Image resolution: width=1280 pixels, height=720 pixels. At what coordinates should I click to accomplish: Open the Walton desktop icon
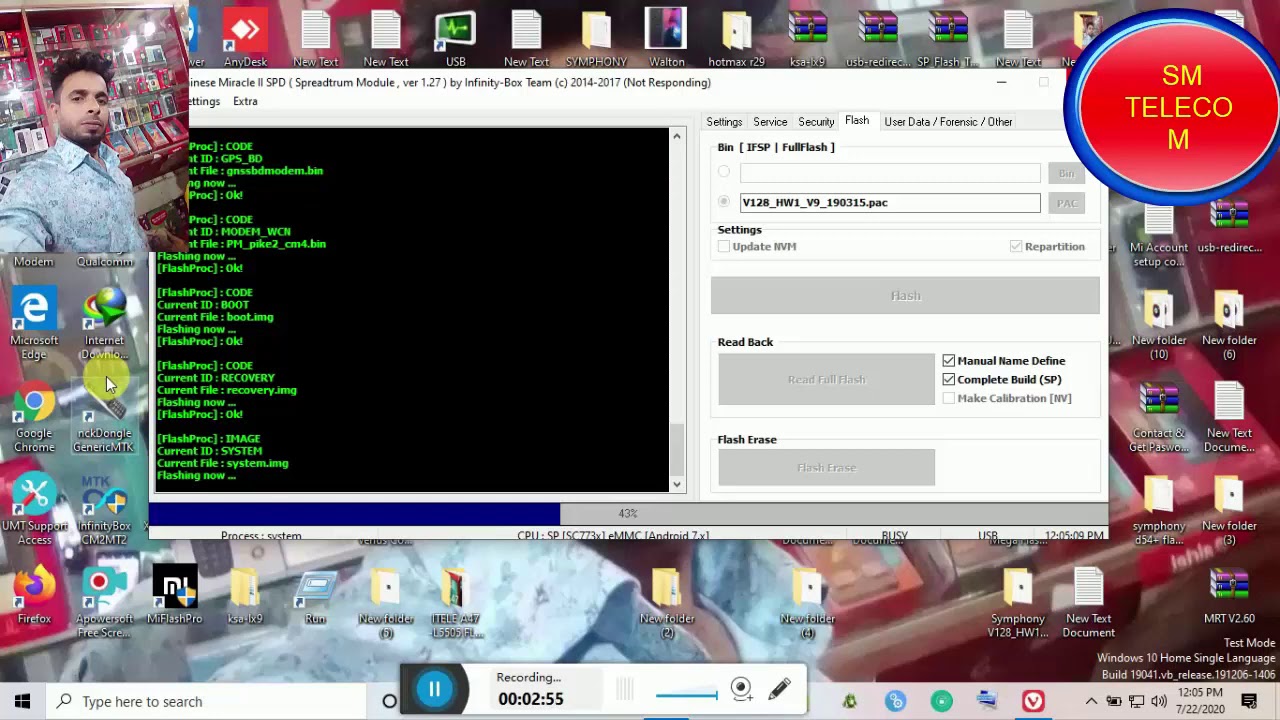click(x=666, y=38)
